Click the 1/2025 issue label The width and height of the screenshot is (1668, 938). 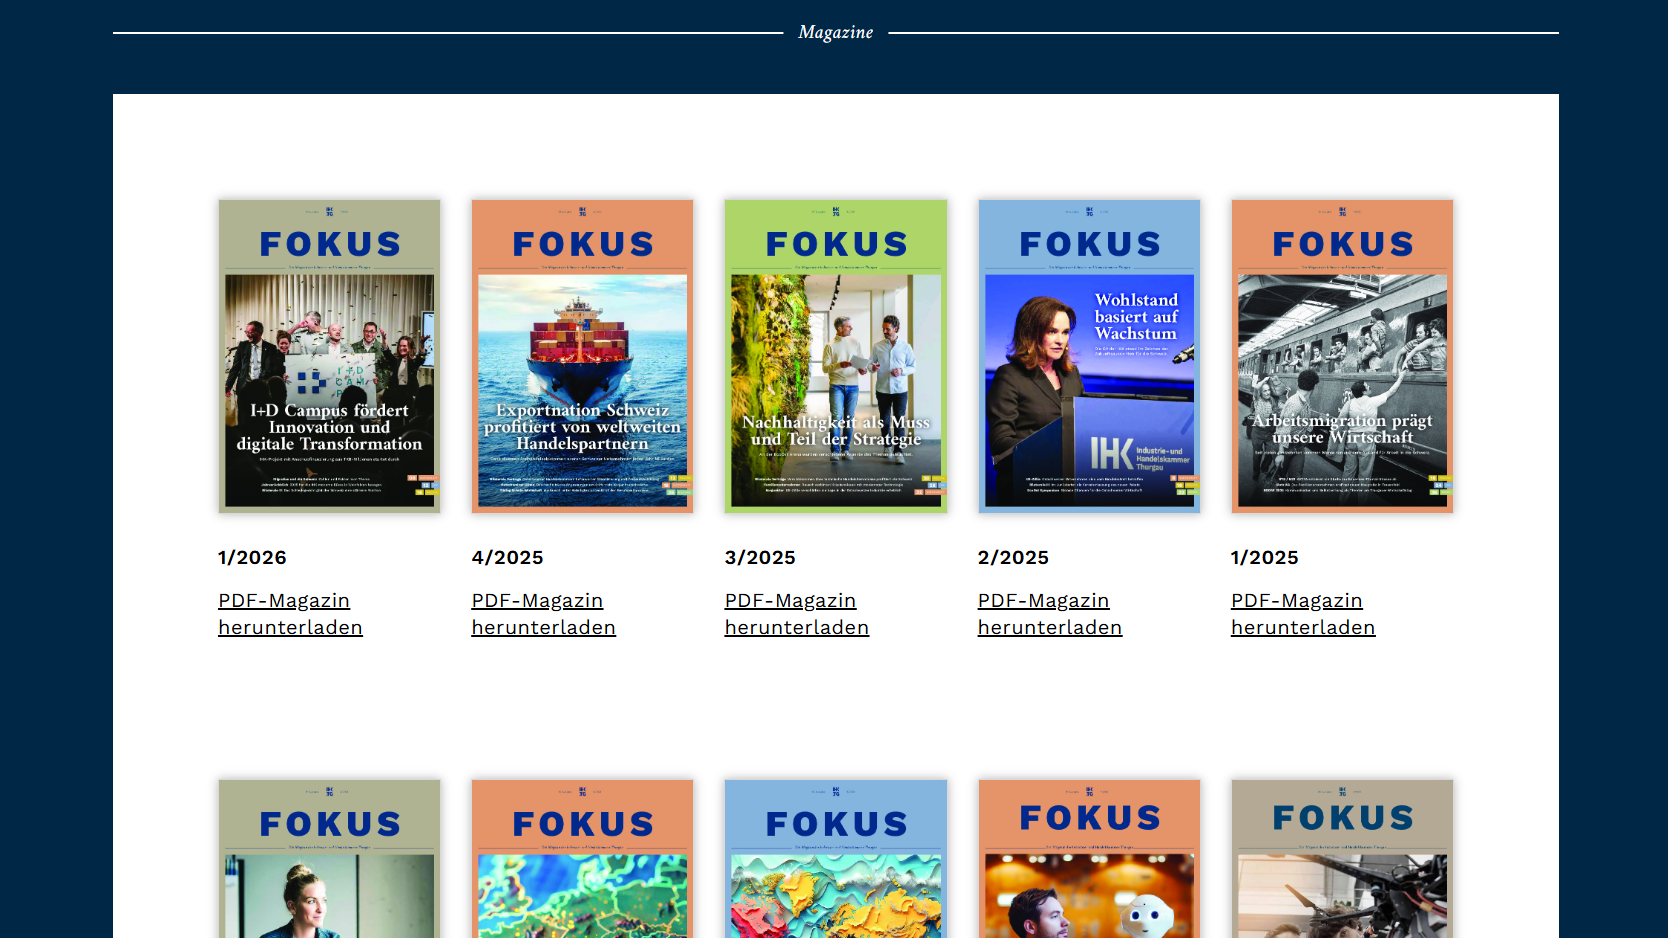click(x=1264, y=558)
